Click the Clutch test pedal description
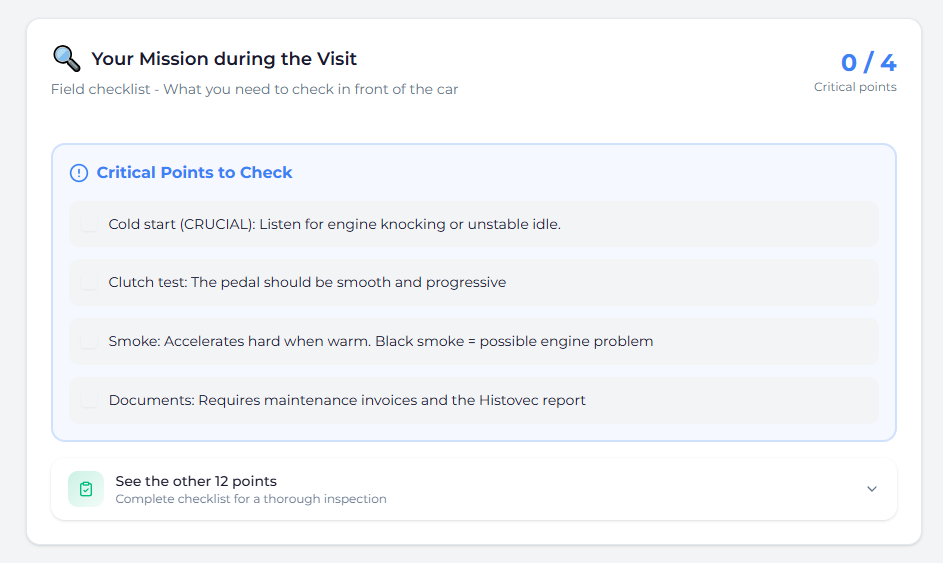 (348, 283)
